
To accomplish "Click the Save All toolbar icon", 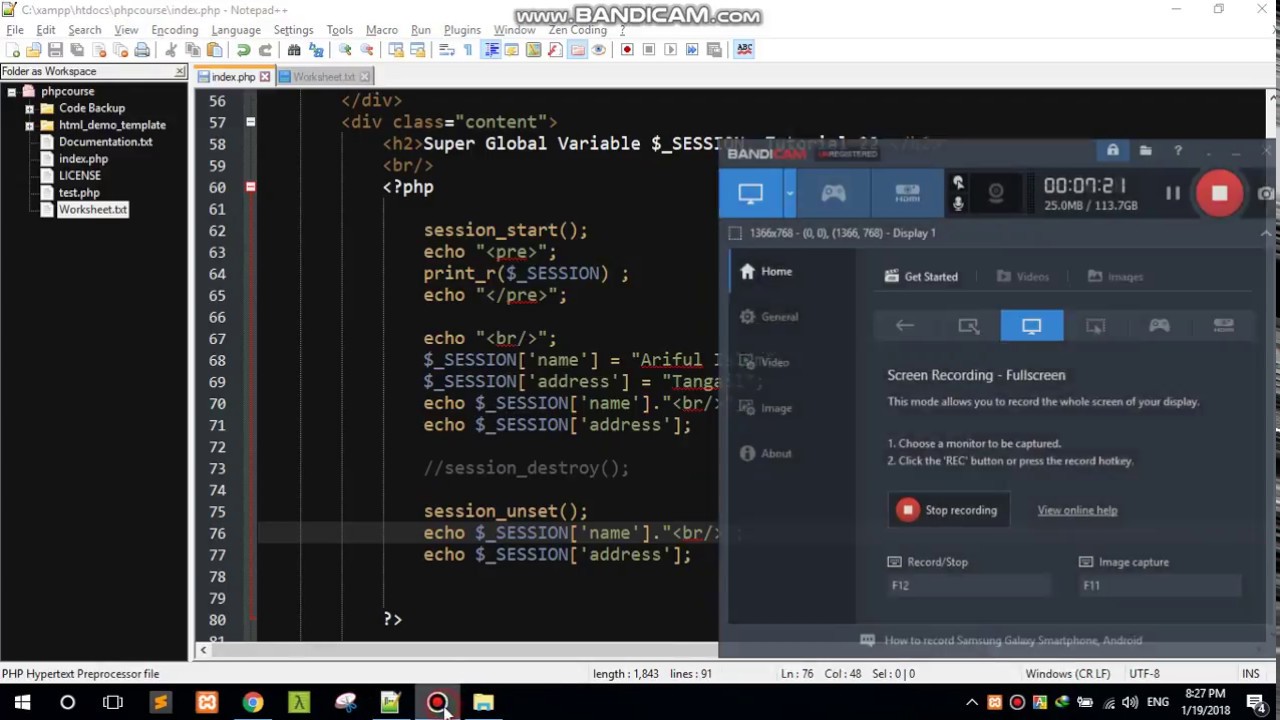I will 77,50.
